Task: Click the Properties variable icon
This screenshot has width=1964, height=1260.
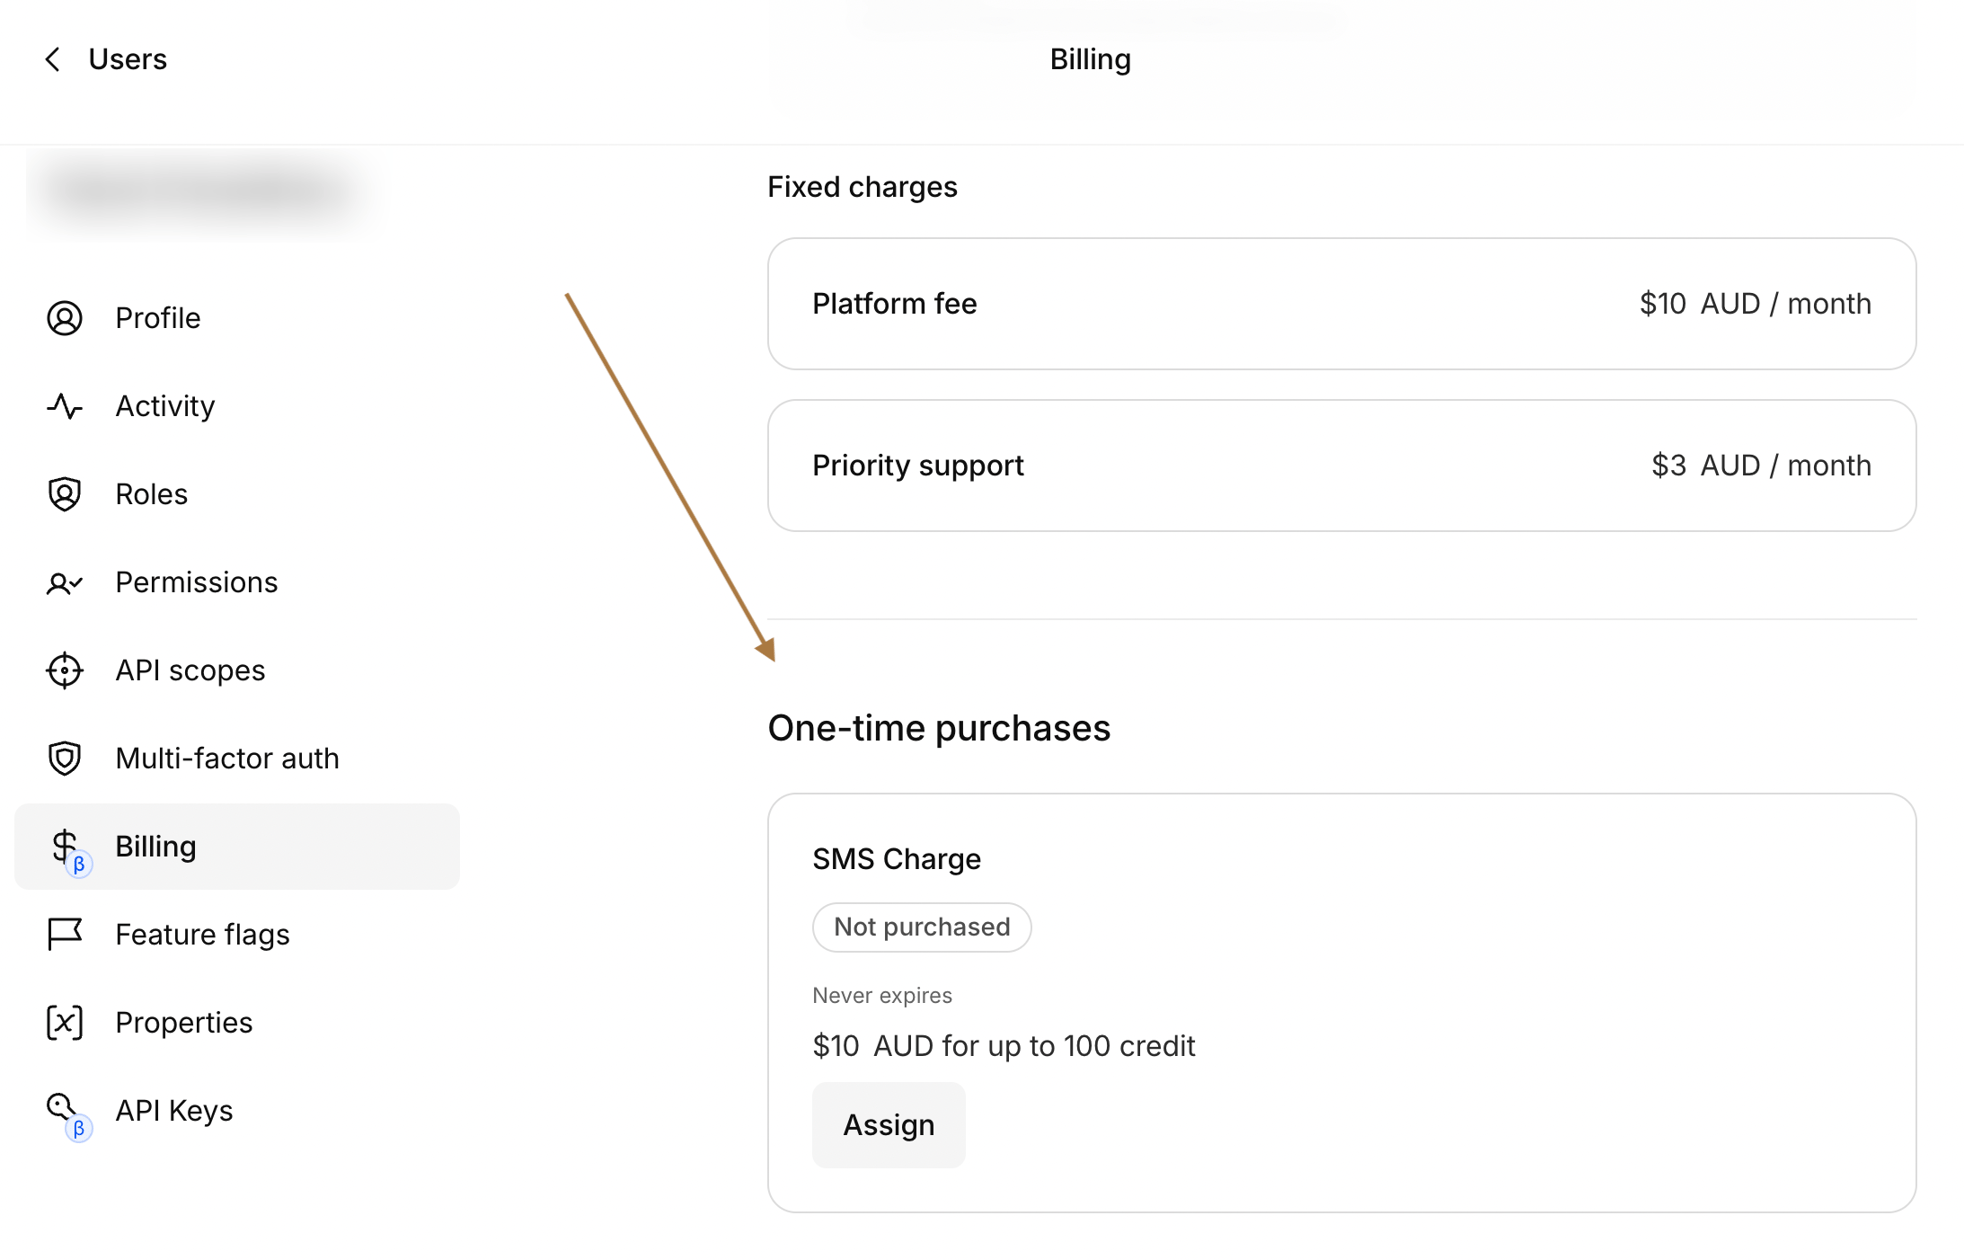Action: 65,1022
